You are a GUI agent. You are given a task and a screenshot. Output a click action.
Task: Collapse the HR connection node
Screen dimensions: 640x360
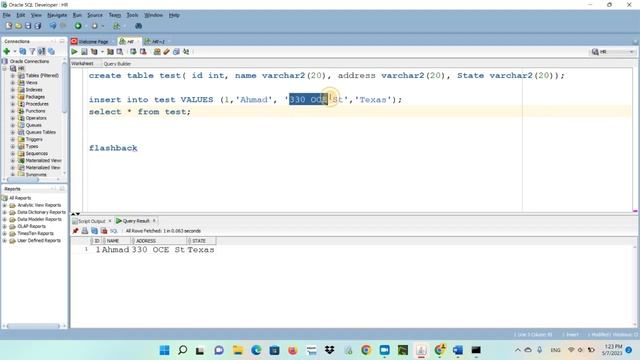5,69
